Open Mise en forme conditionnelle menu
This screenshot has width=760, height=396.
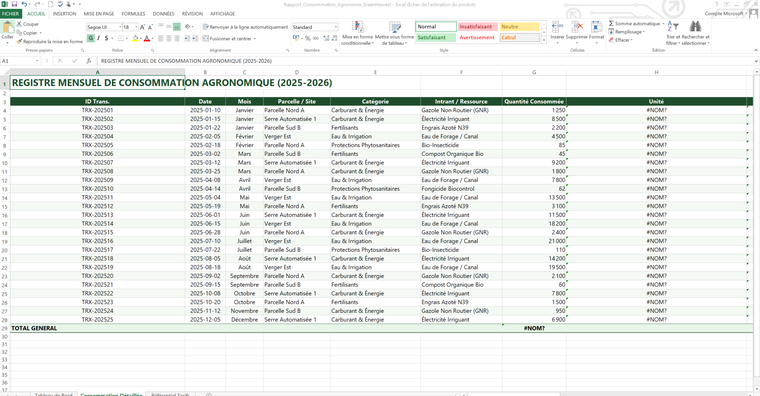pyautogui.click(x=358, y=33)
